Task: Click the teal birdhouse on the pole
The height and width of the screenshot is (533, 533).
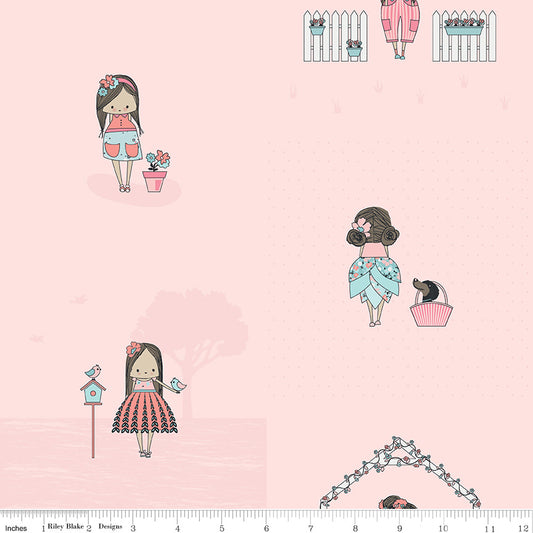Action: [x=93, y=392]
